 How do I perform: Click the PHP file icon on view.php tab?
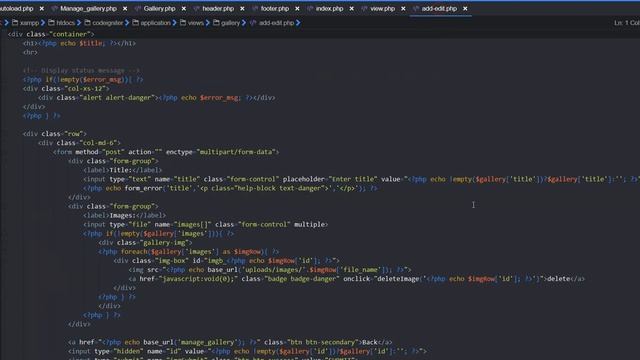tap(364, 9)
